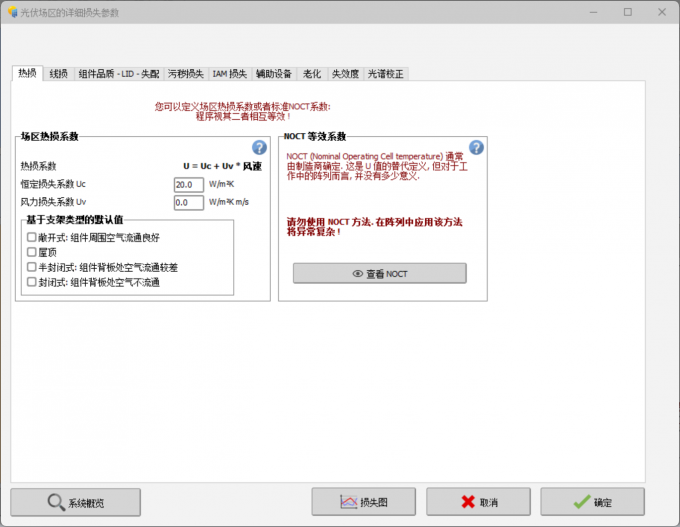The height and width of the screenshot is (527, 680).
Task: Click the eye icon on 查看 NOCT
Action: pyautogui.click(x=357, y=274)
